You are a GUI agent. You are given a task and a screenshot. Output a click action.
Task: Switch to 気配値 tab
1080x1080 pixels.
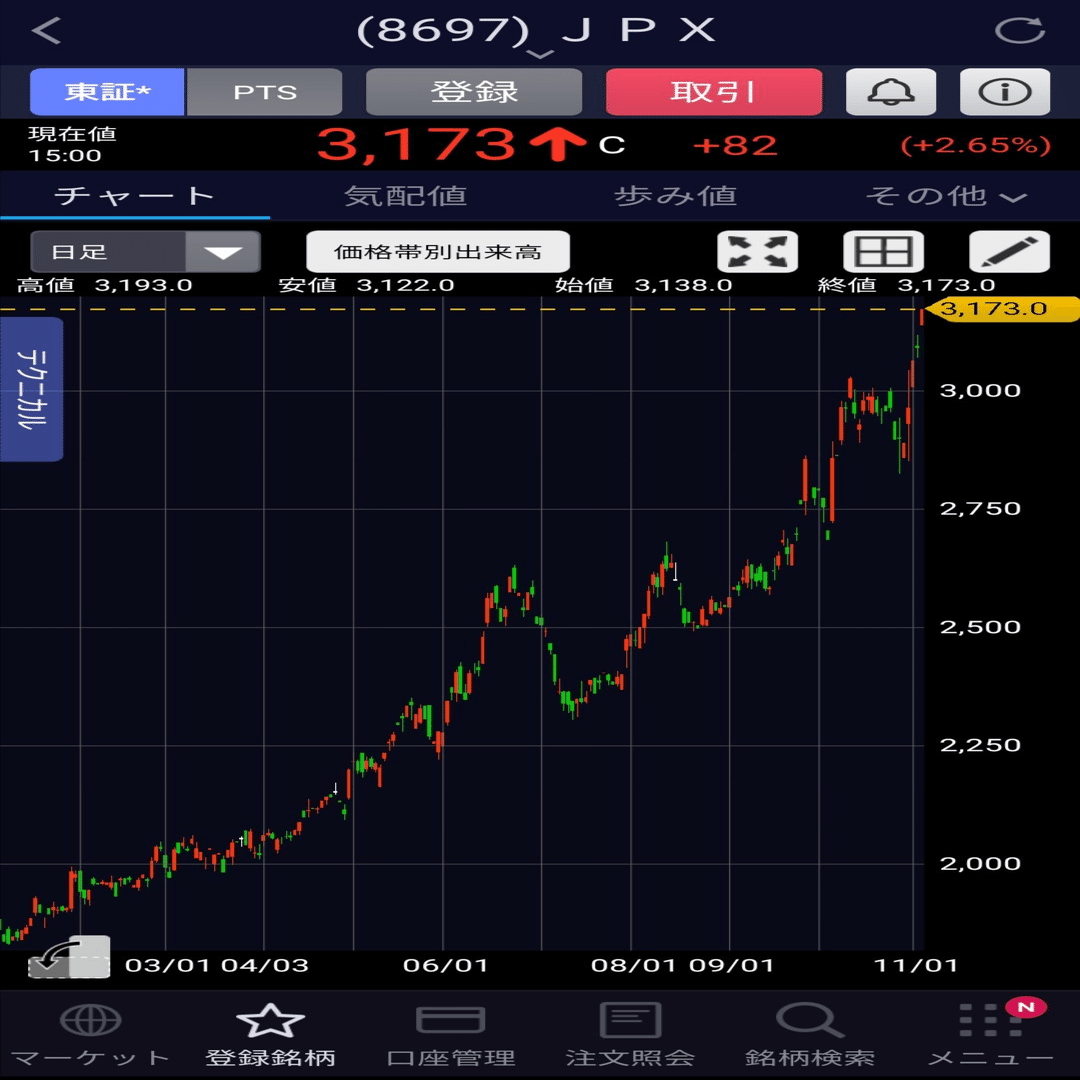tap(405, 196)
